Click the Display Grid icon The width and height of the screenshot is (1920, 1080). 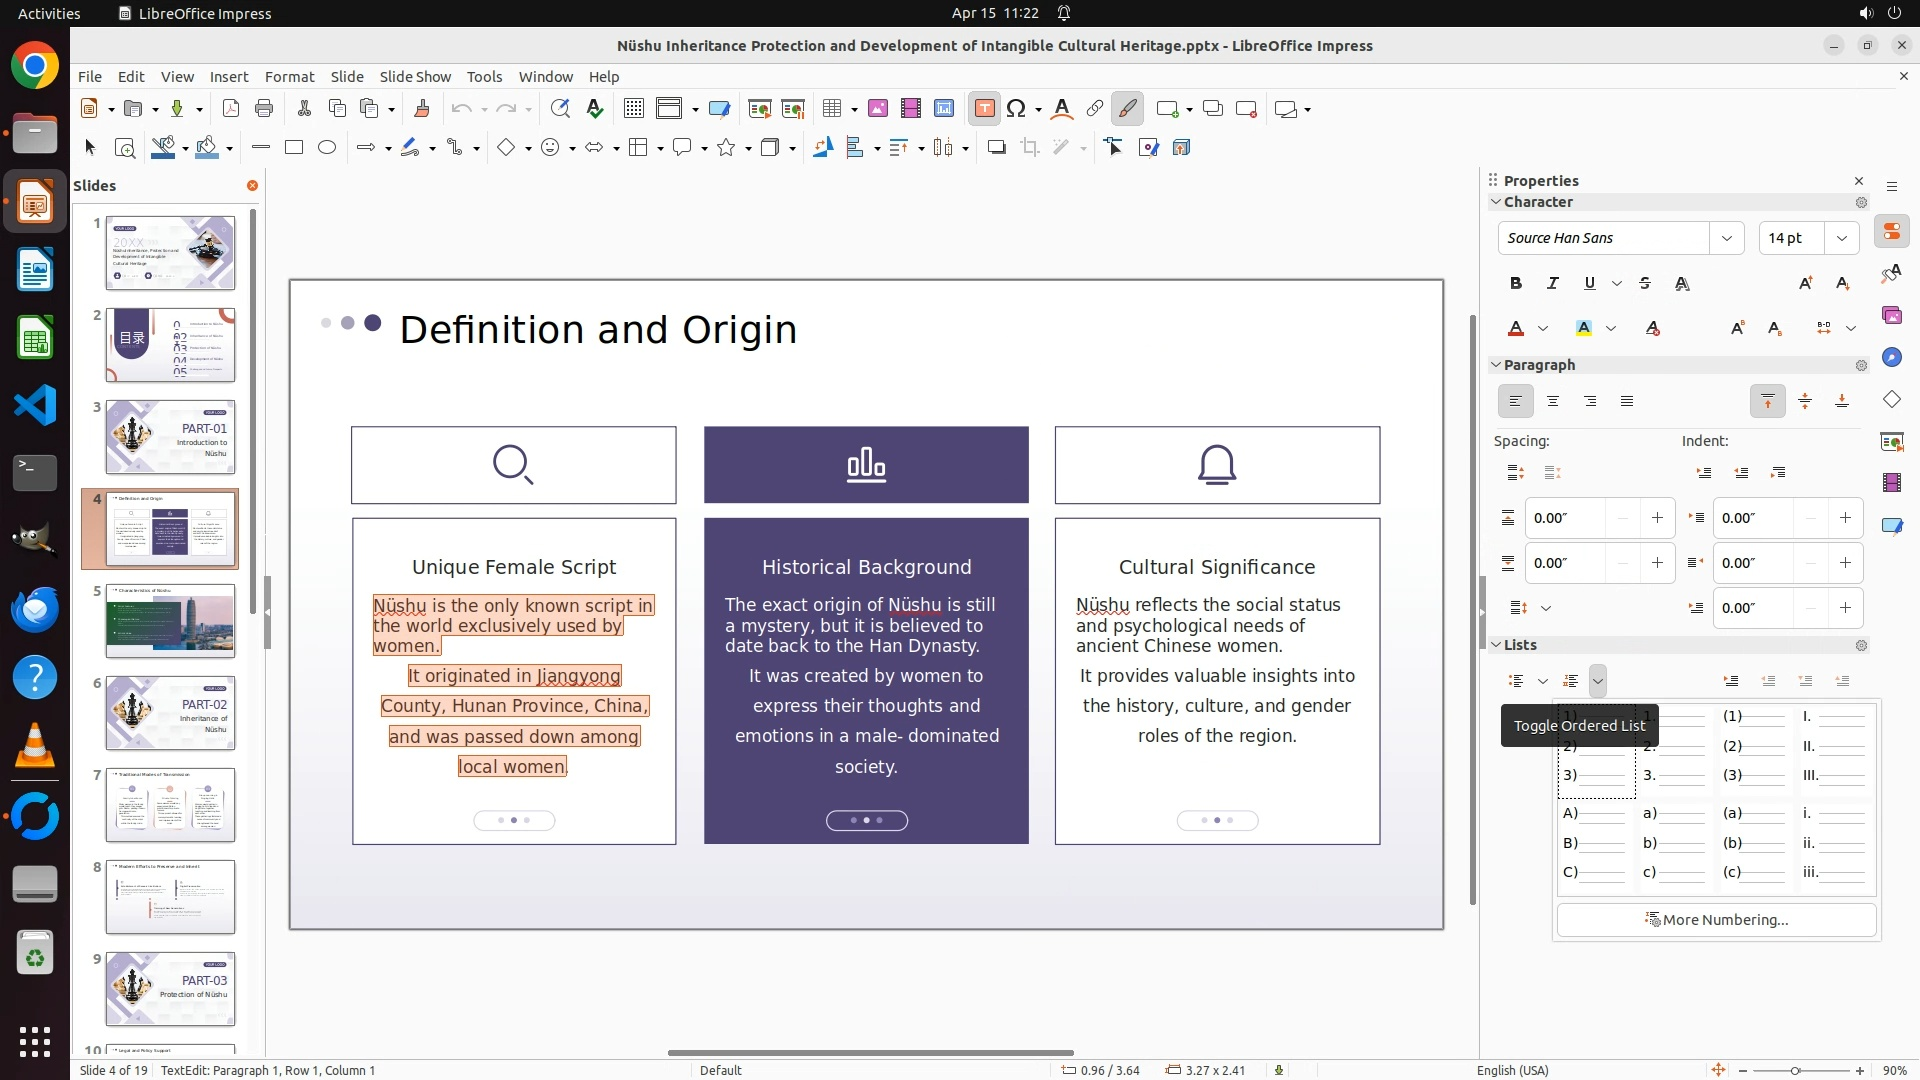633,109
